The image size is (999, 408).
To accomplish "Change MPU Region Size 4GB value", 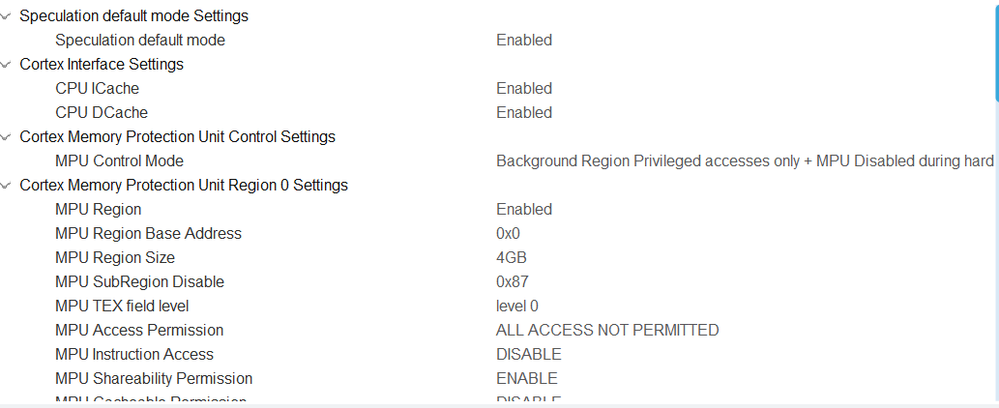I will coord(511,257).
